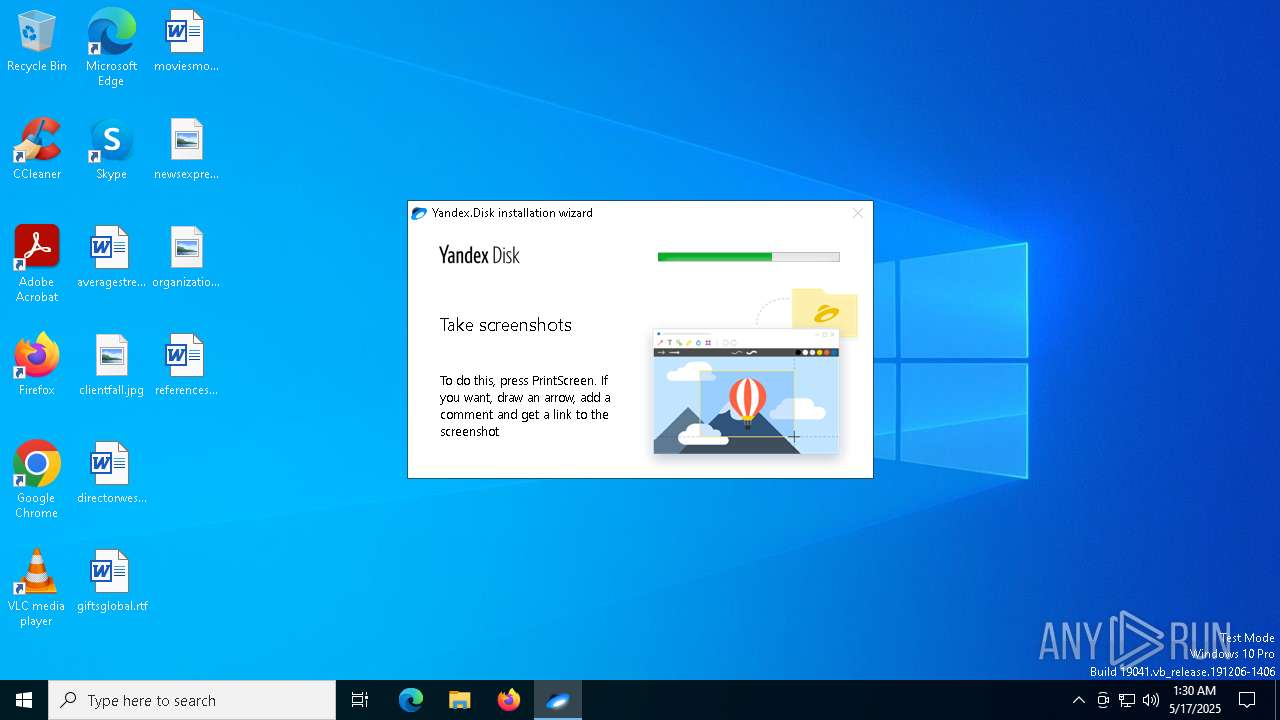This screenshot has height=720, width=1280.
Task: Close the Yandex.Disk installation wizard
Action: pos(857,213)
